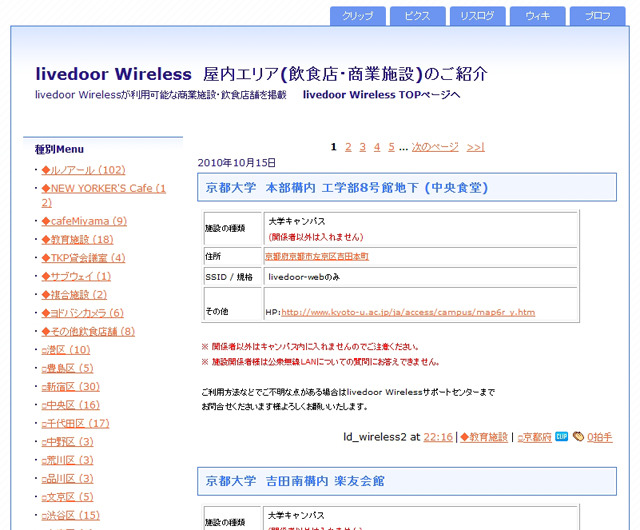The image size is (640, 530).
Task: Click the 次のページ link
Action: click(435, 147)
